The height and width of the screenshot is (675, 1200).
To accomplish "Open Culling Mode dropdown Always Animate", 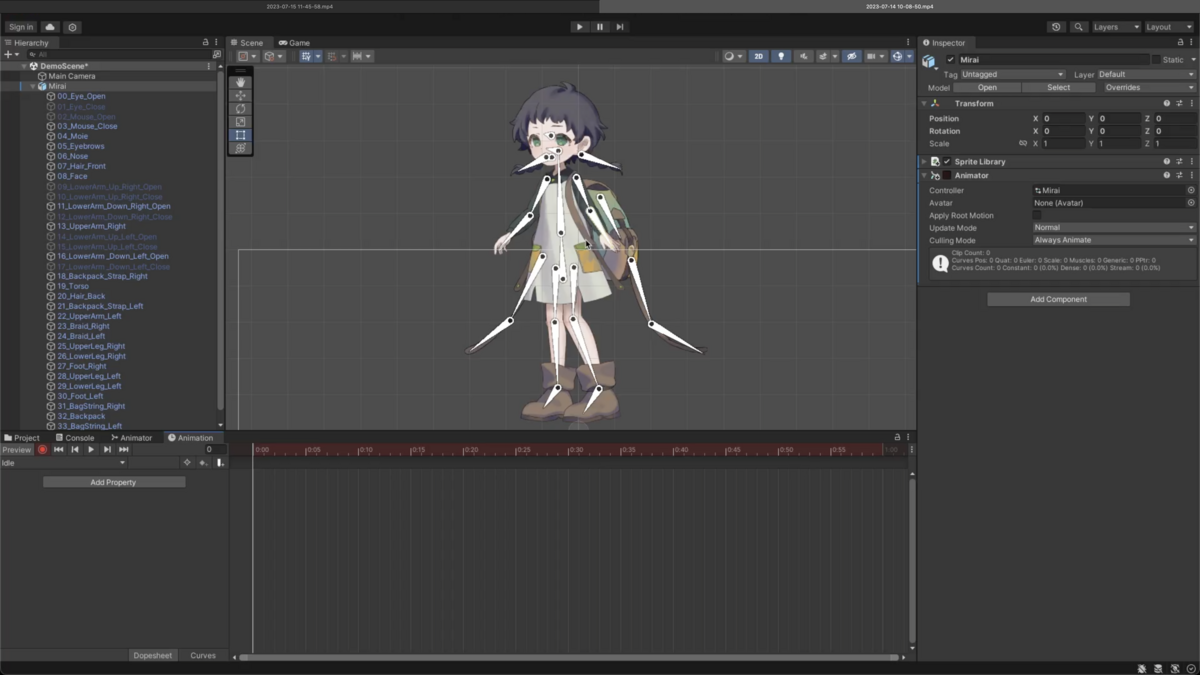I will [x=1114, y=240].
